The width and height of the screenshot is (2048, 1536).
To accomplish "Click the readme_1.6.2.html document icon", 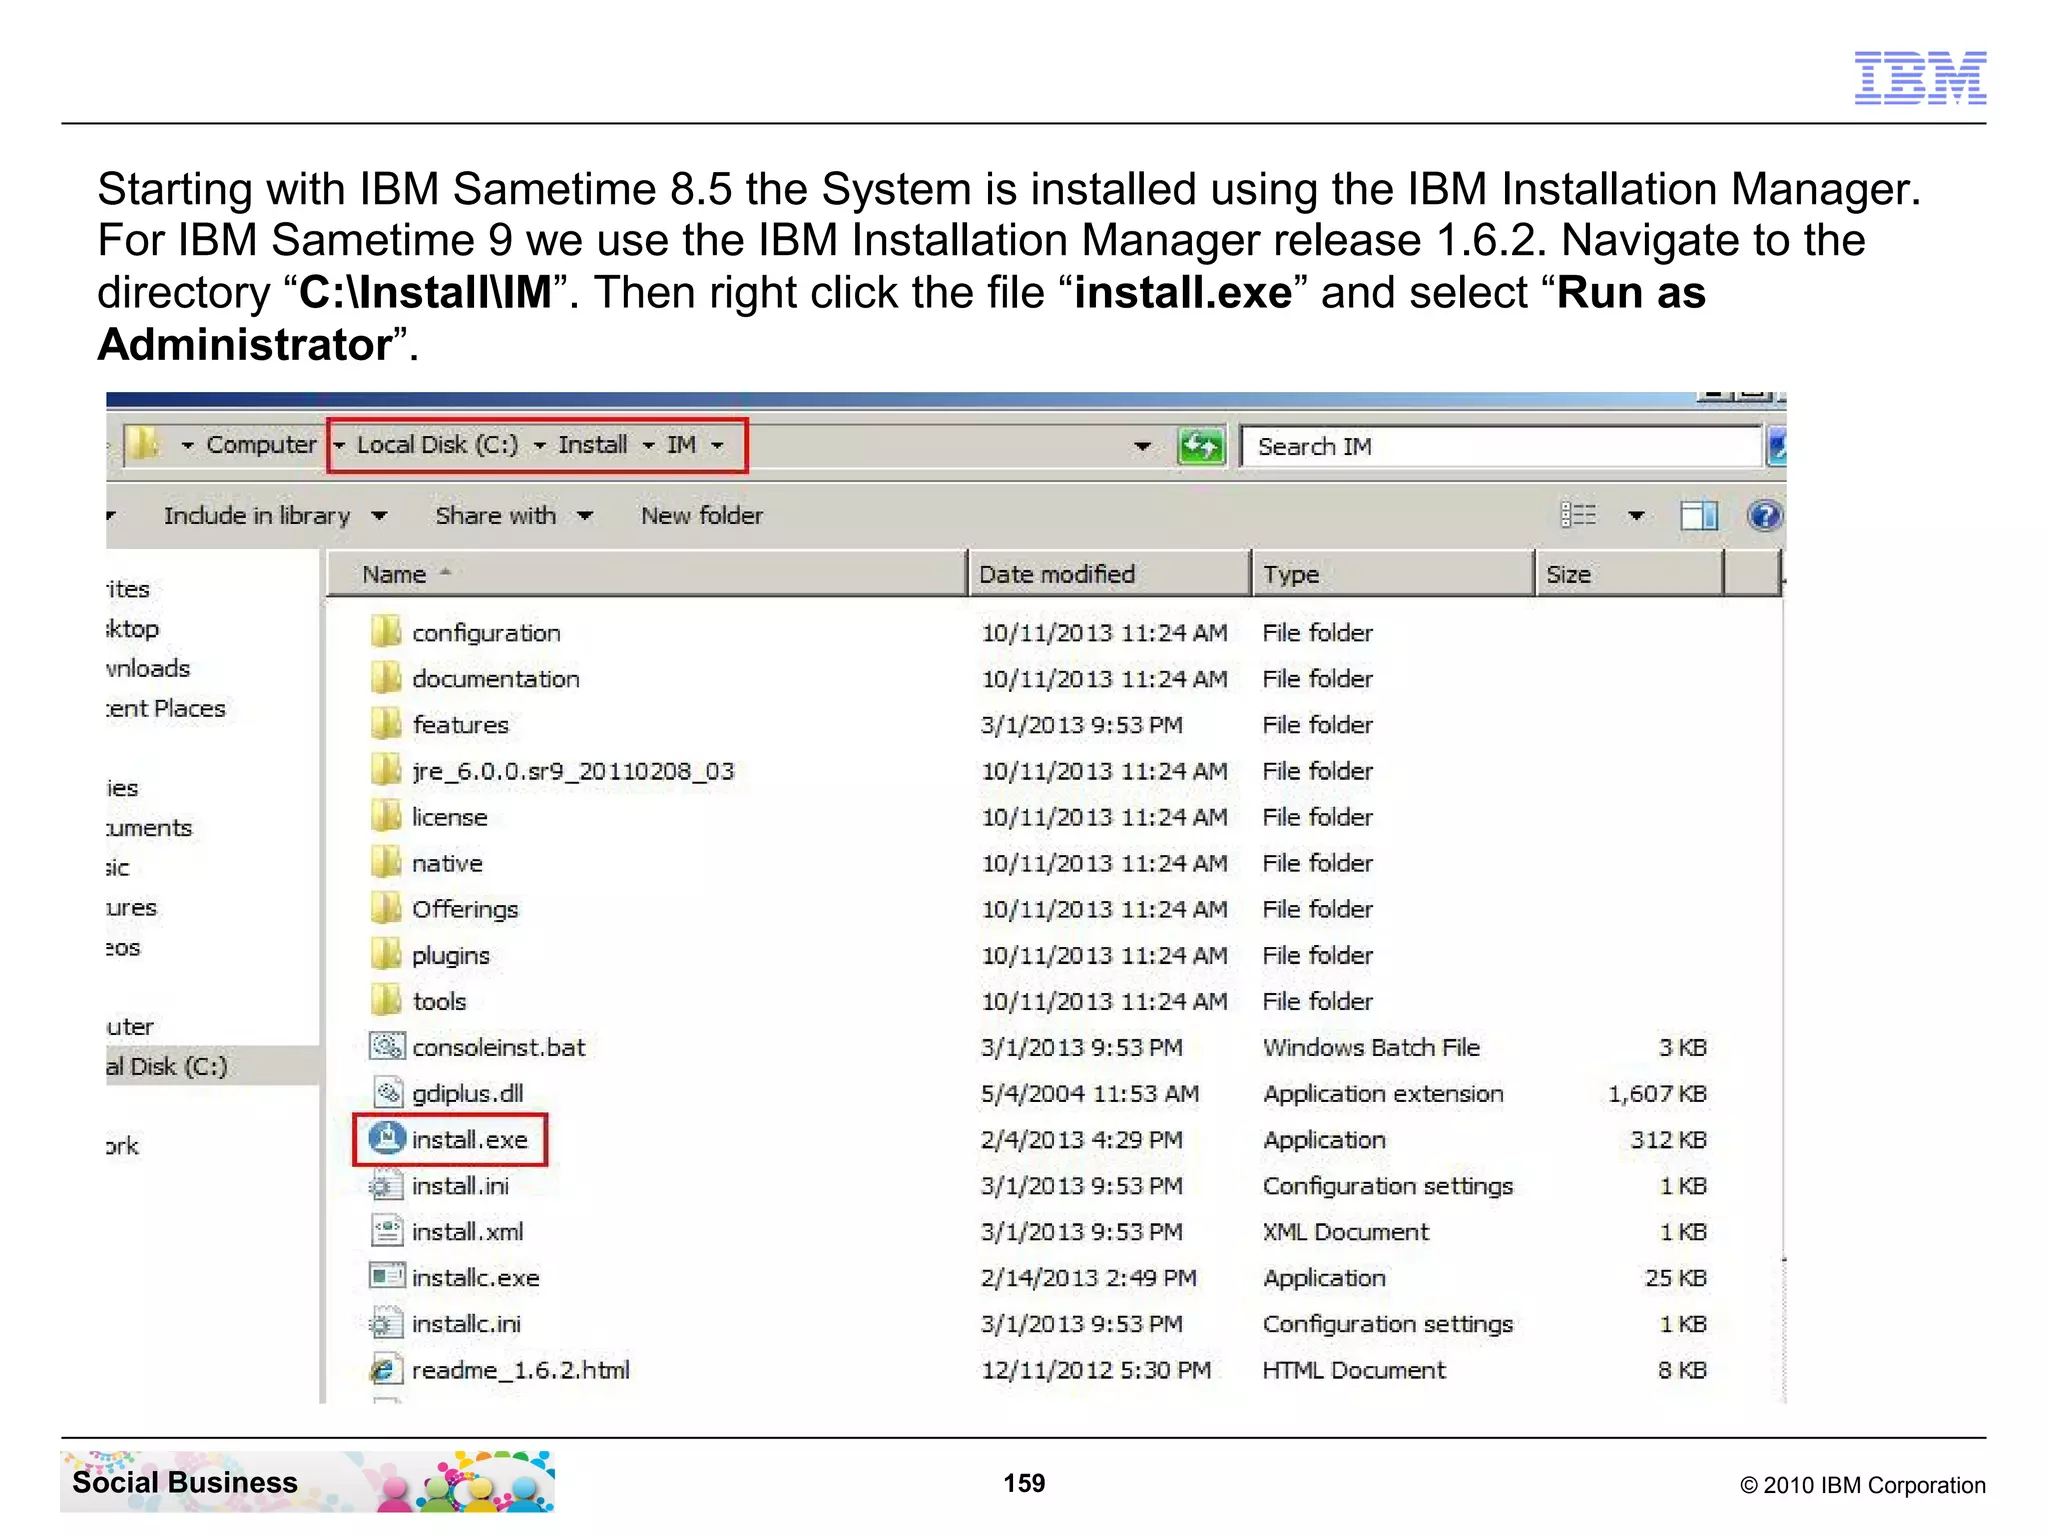I will (x=386, y=1369).
